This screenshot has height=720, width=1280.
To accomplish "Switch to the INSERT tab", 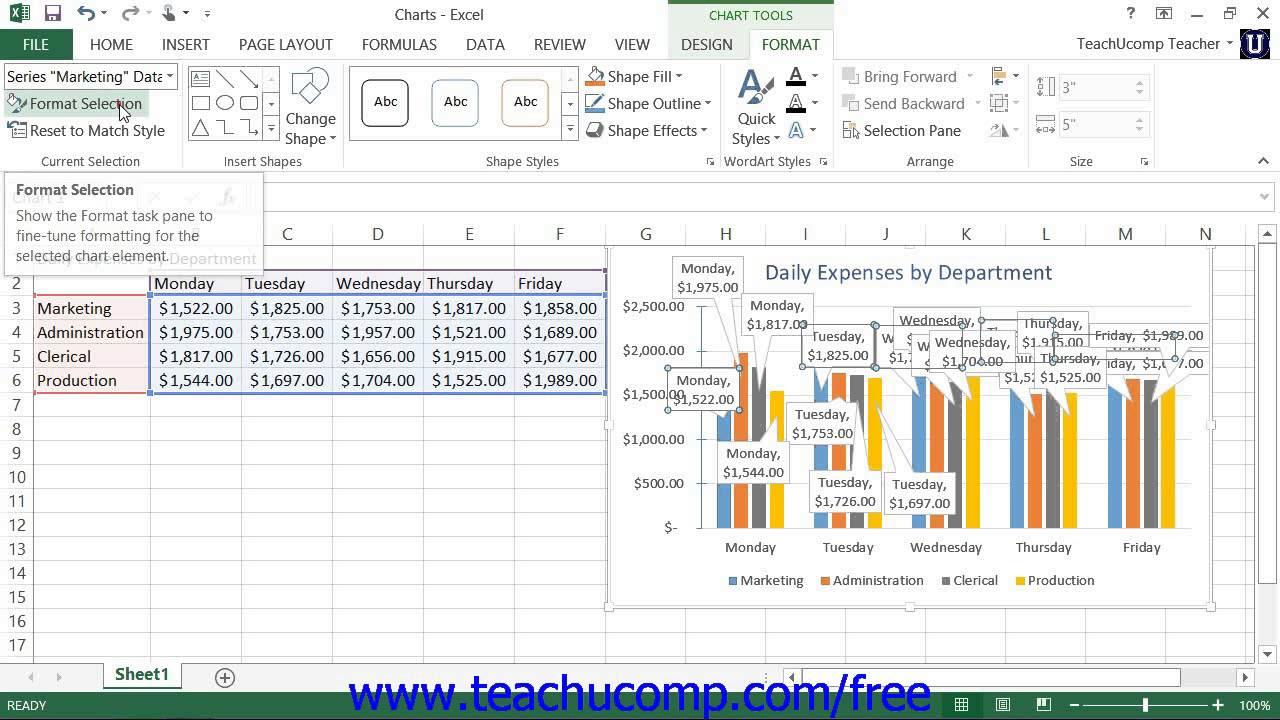I will click(x=186, y=44).
